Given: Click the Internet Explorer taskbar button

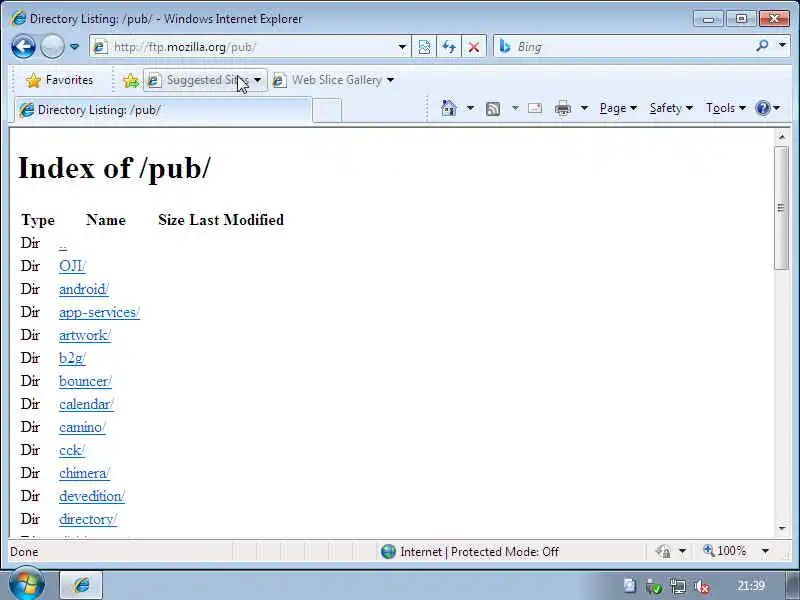Looking at the screenshot, I should 82,585.
